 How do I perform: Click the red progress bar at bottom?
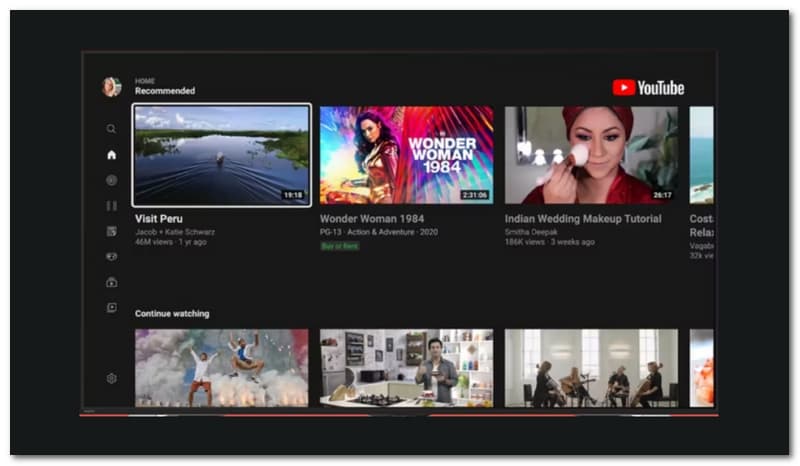click(400, 414)
